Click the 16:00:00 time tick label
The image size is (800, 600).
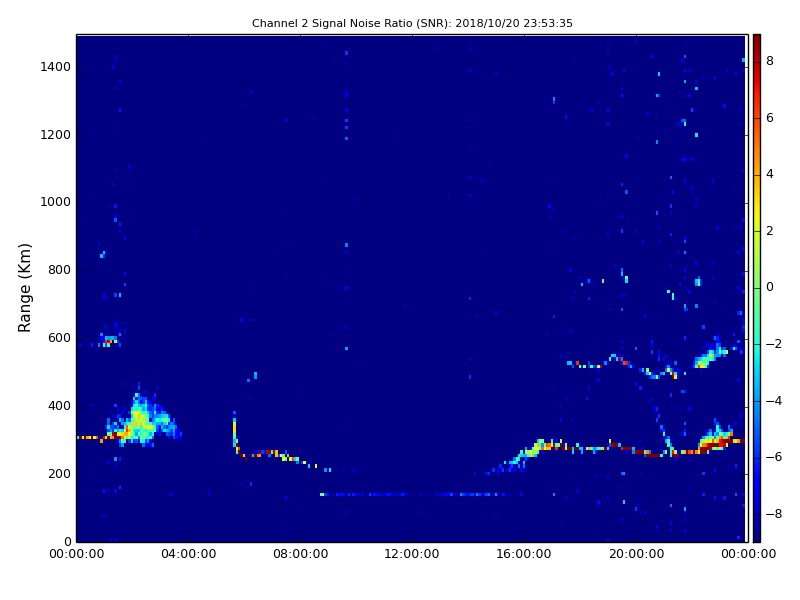tap(524, 554)
